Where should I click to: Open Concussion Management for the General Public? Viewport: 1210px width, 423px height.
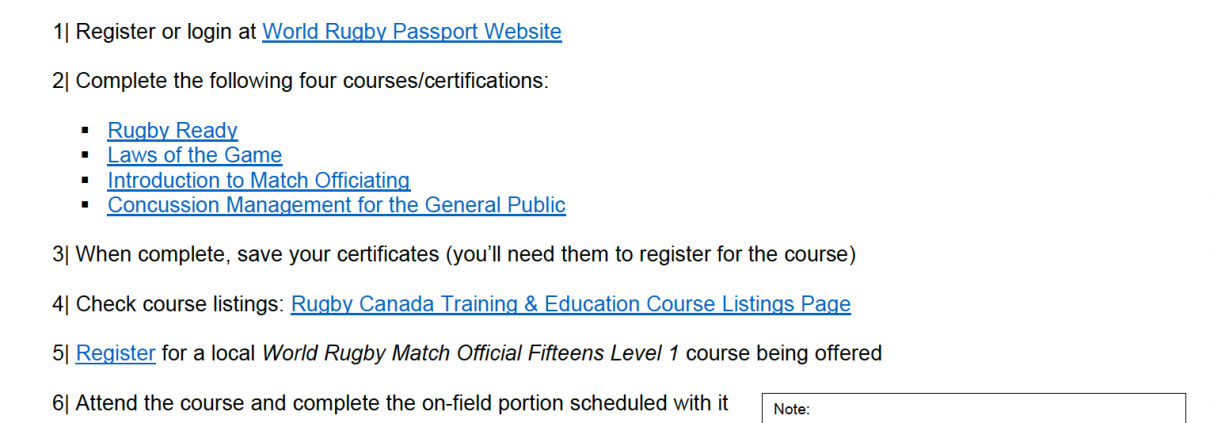337,205
